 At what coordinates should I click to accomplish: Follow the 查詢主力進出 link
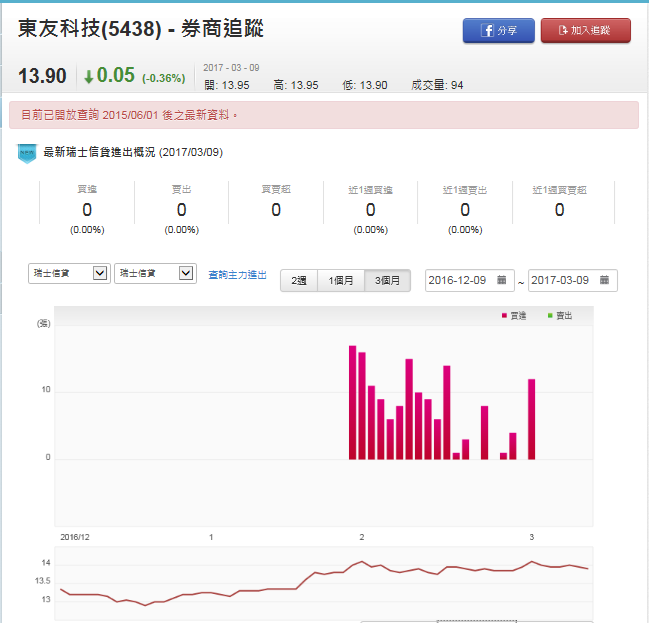click(237, 275)
